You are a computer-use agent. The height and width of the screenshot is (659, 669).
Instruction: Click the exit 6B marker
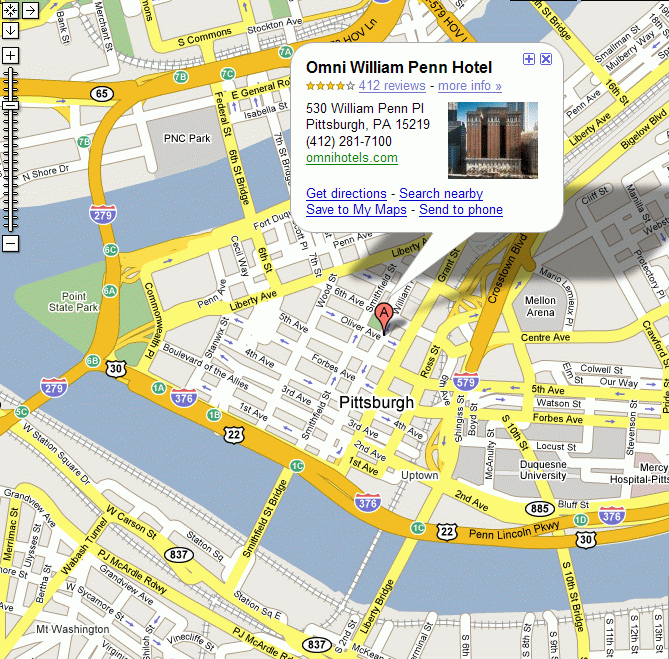[x=93, y=360]
